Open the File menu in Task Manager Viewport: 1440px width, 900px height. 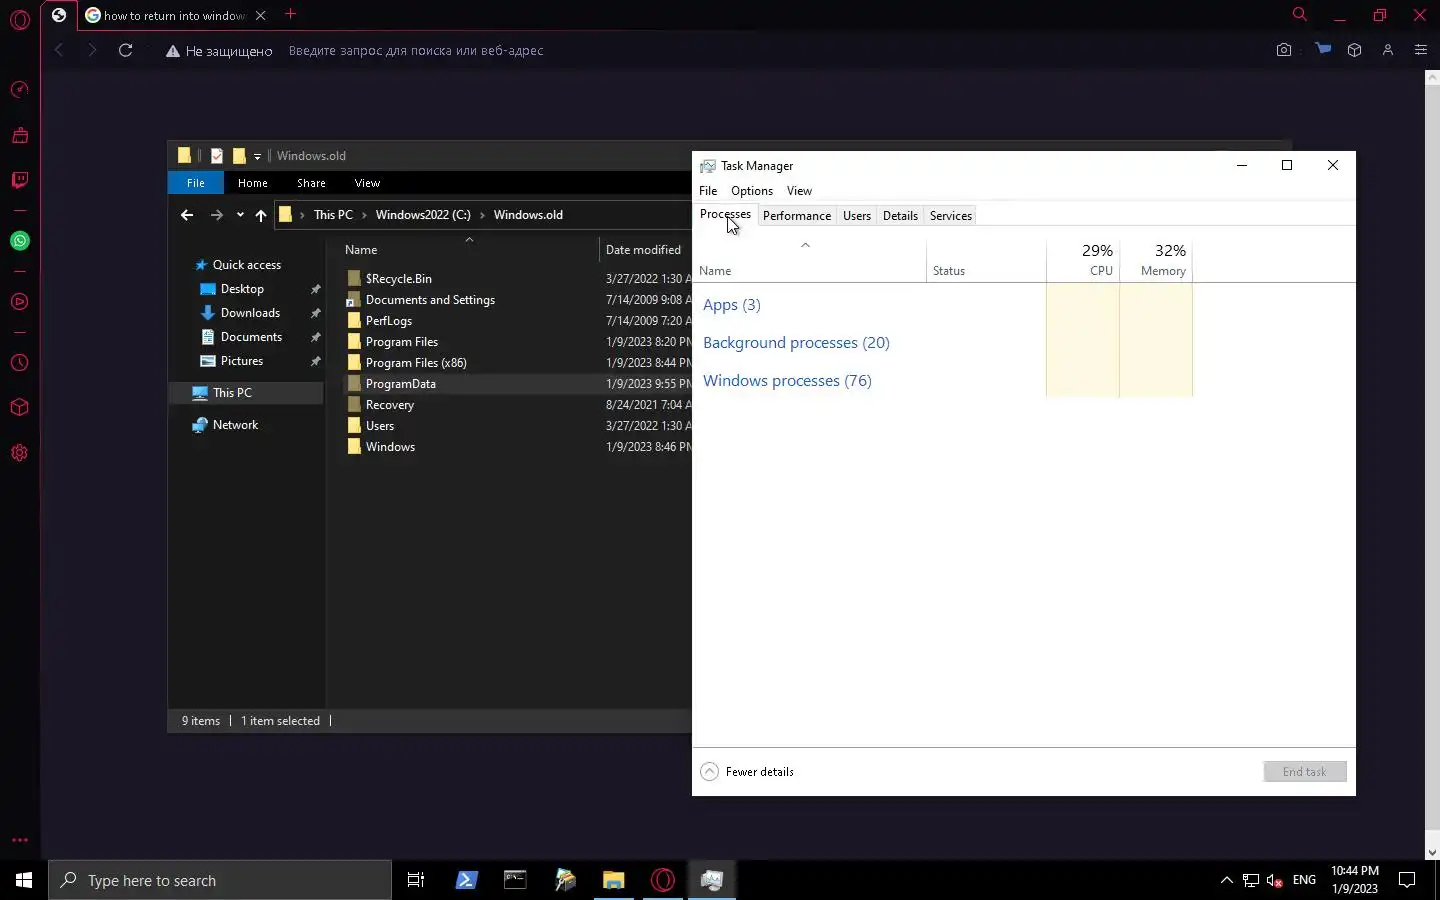coord(708,191)
